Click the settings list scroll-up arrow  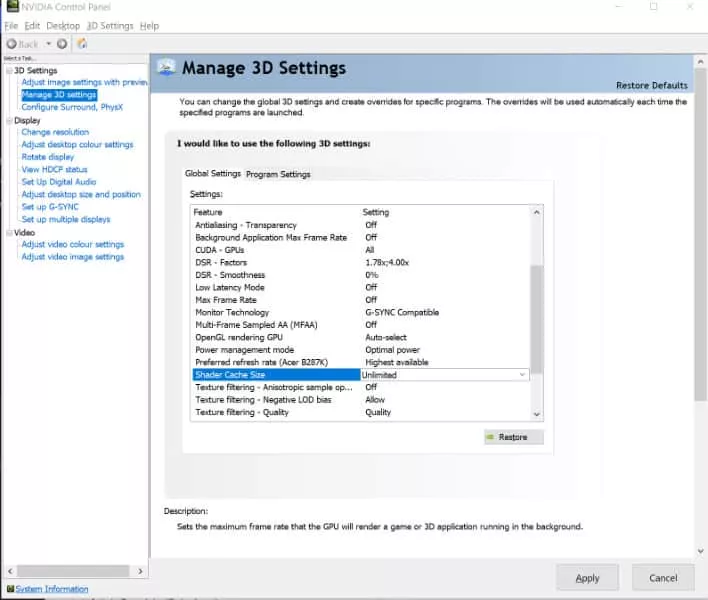pos(536,212)
